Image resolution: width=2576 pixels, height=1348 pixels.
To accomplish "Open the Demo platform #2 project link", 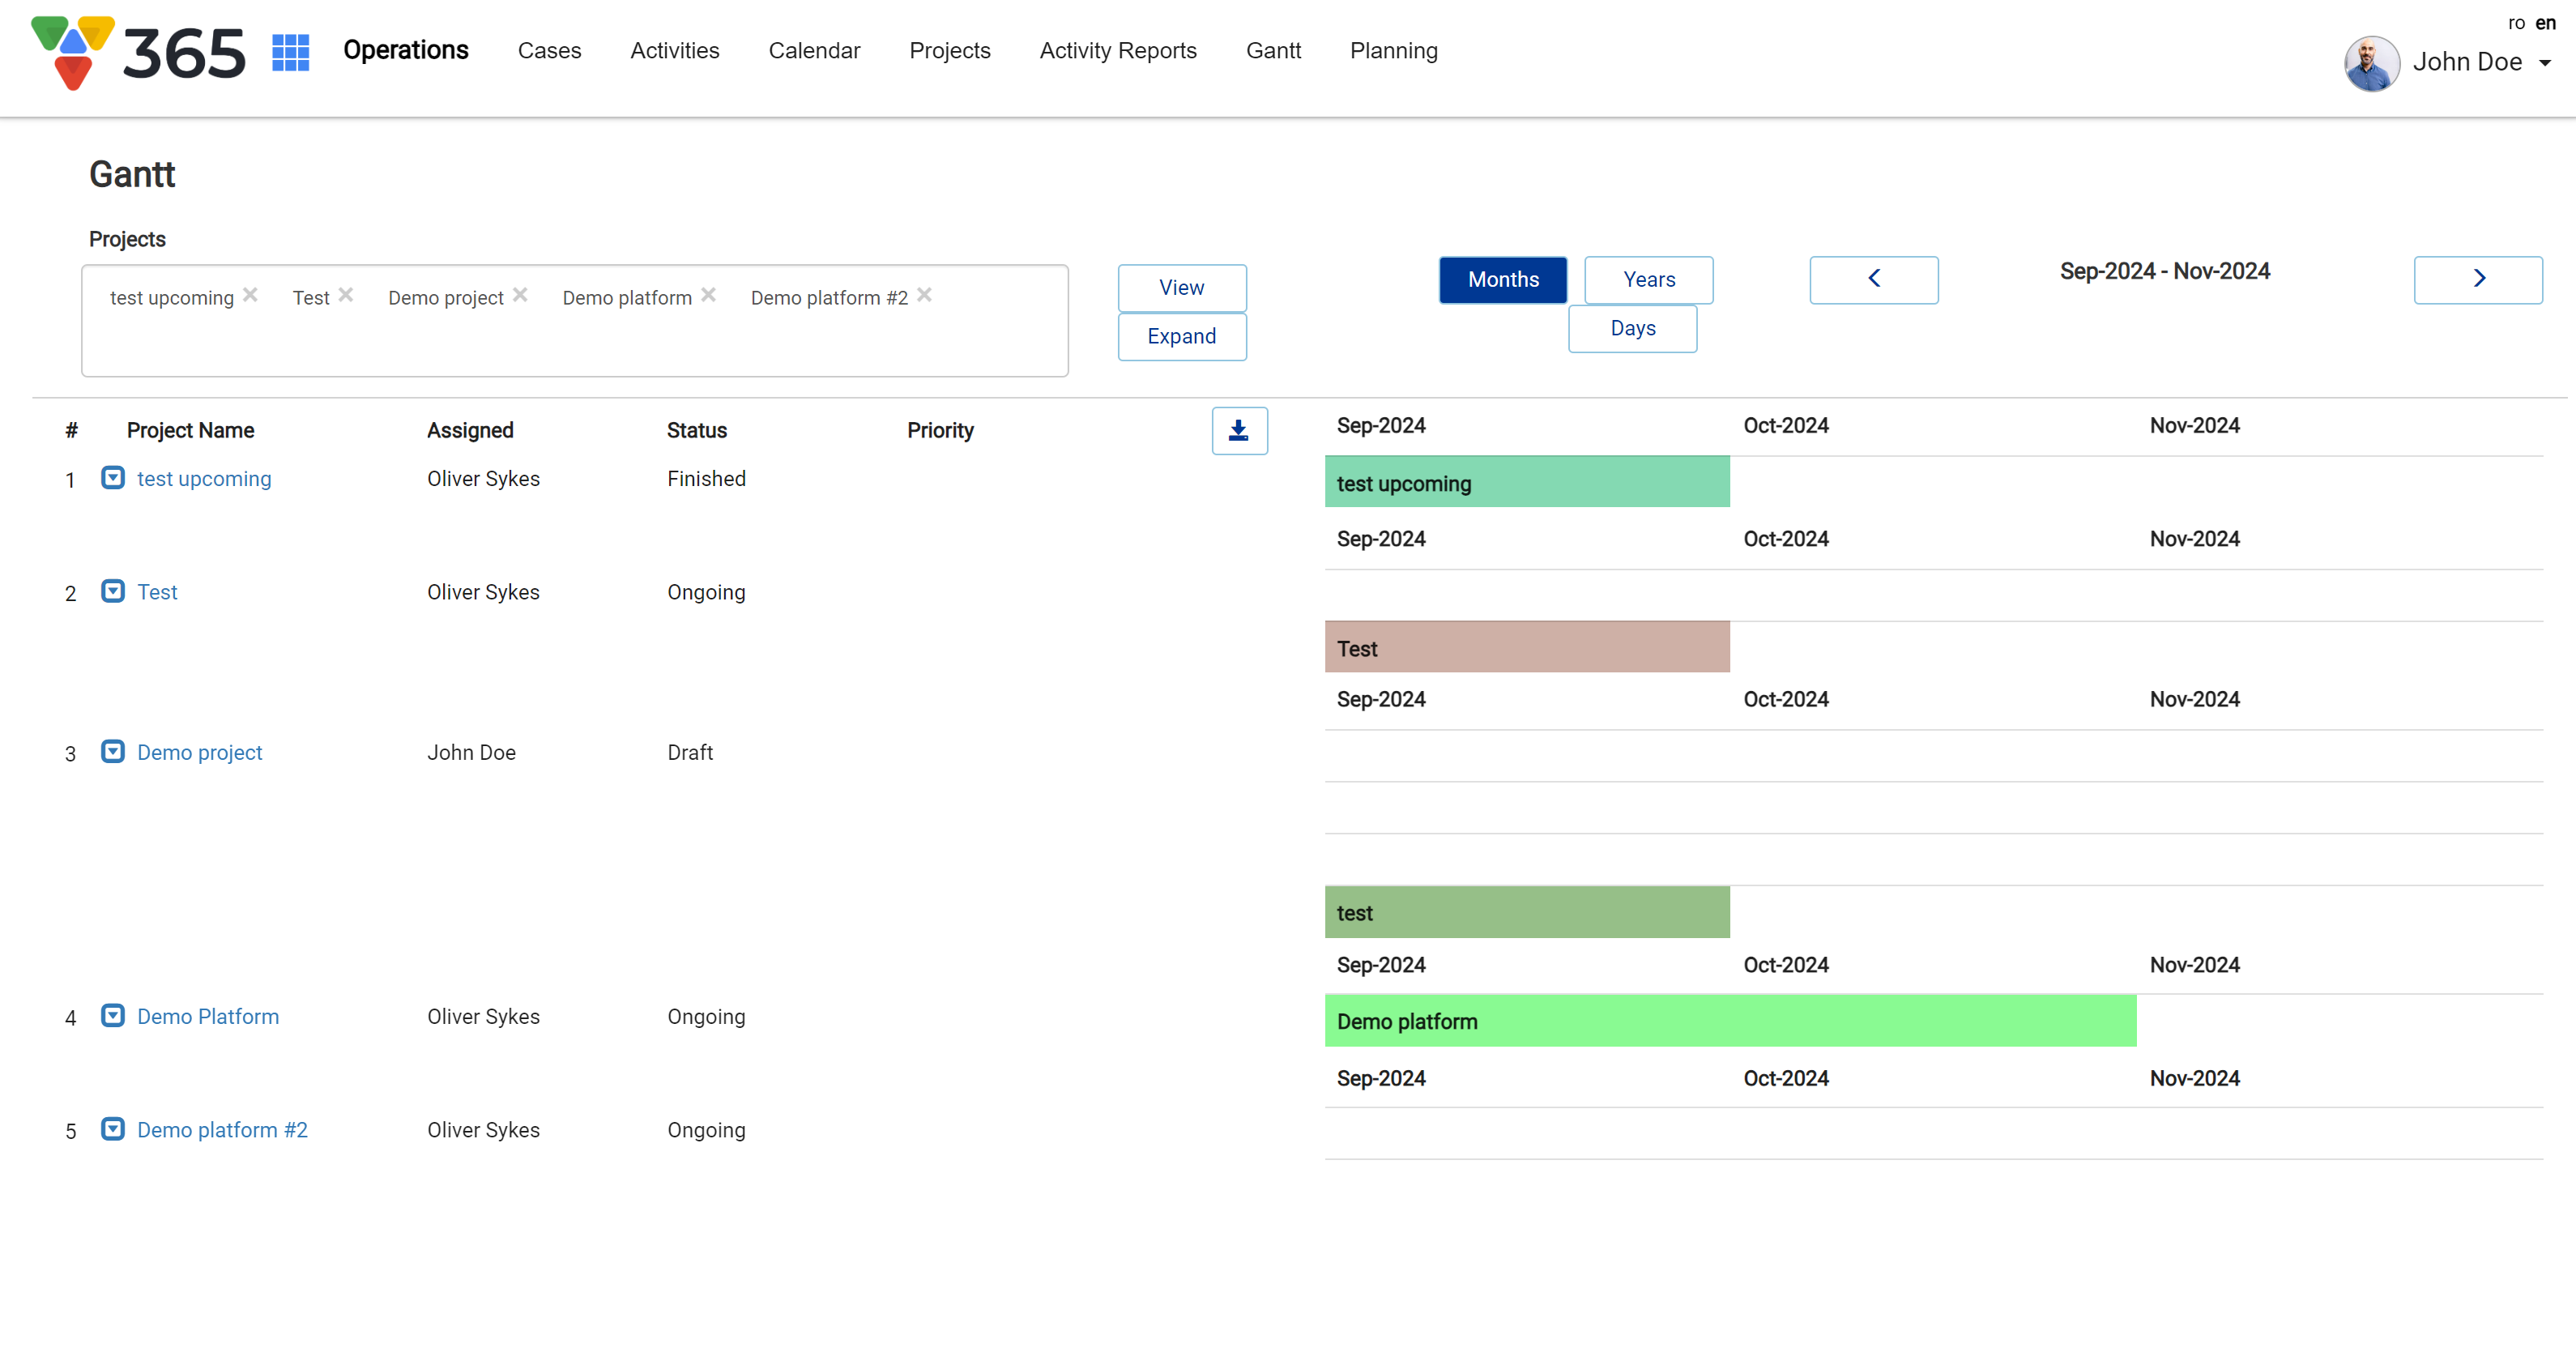I will click(222, 1130).
